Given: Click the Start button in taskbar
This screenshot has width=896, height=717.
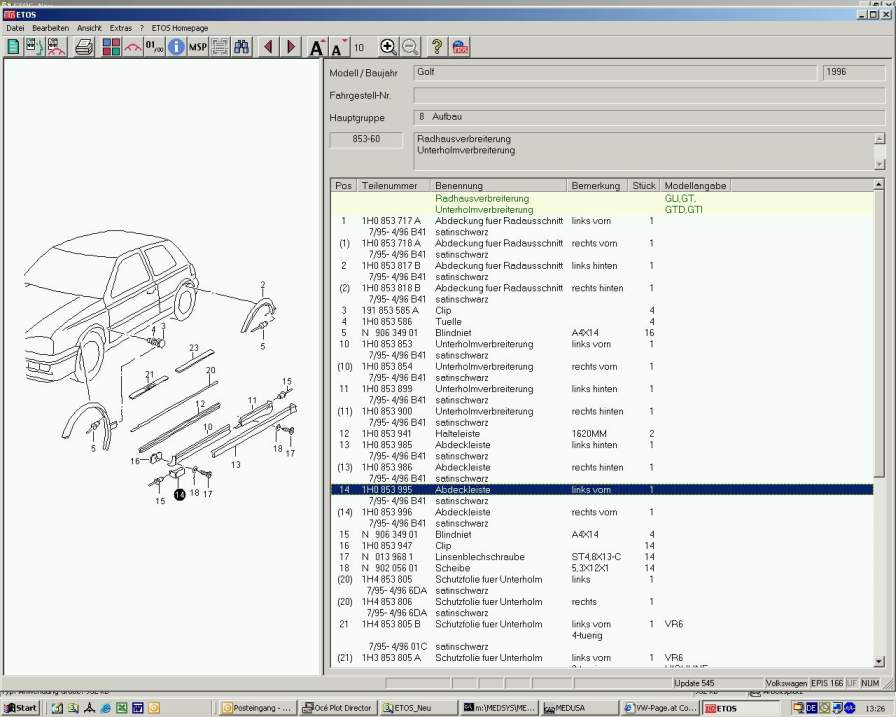Looking at the screenshot, I should pyautogui.click(x=21, y=708).
